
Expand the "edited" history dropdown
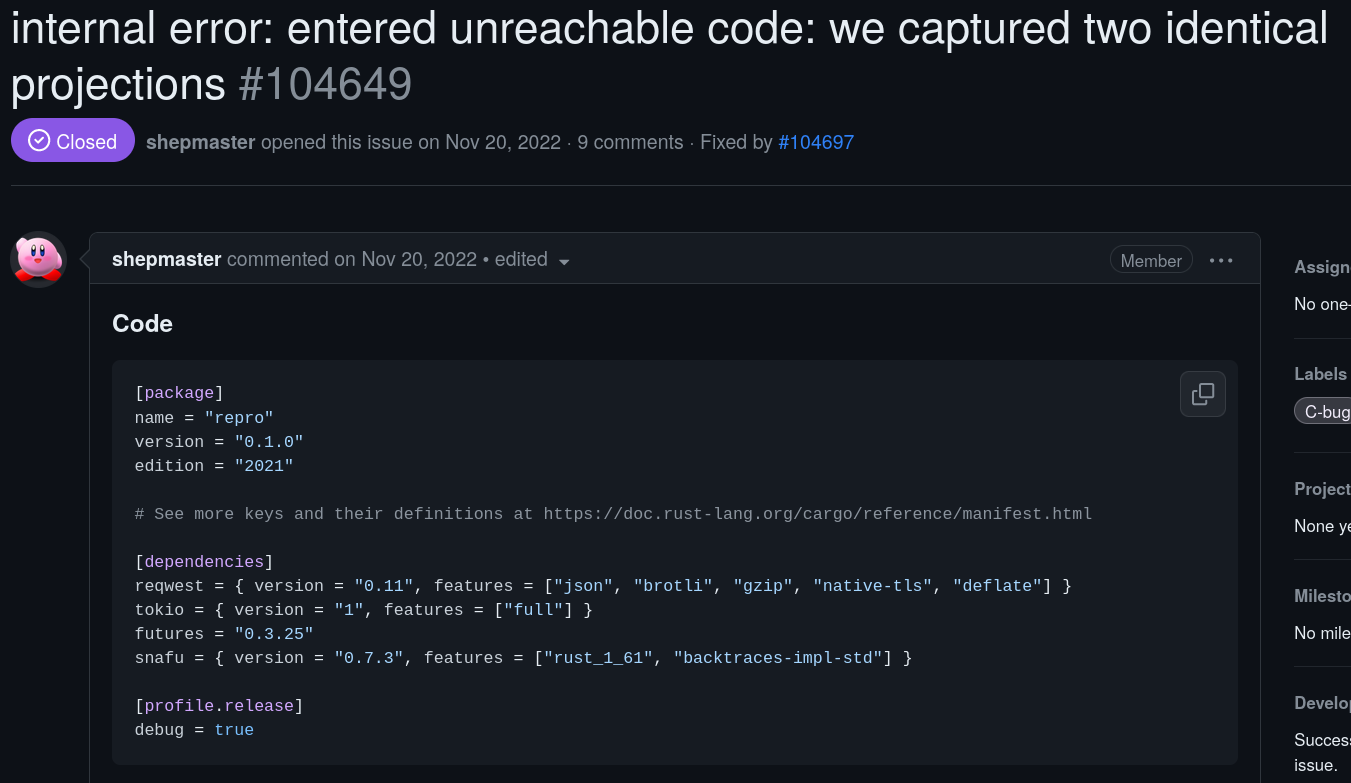click(532, 260)
